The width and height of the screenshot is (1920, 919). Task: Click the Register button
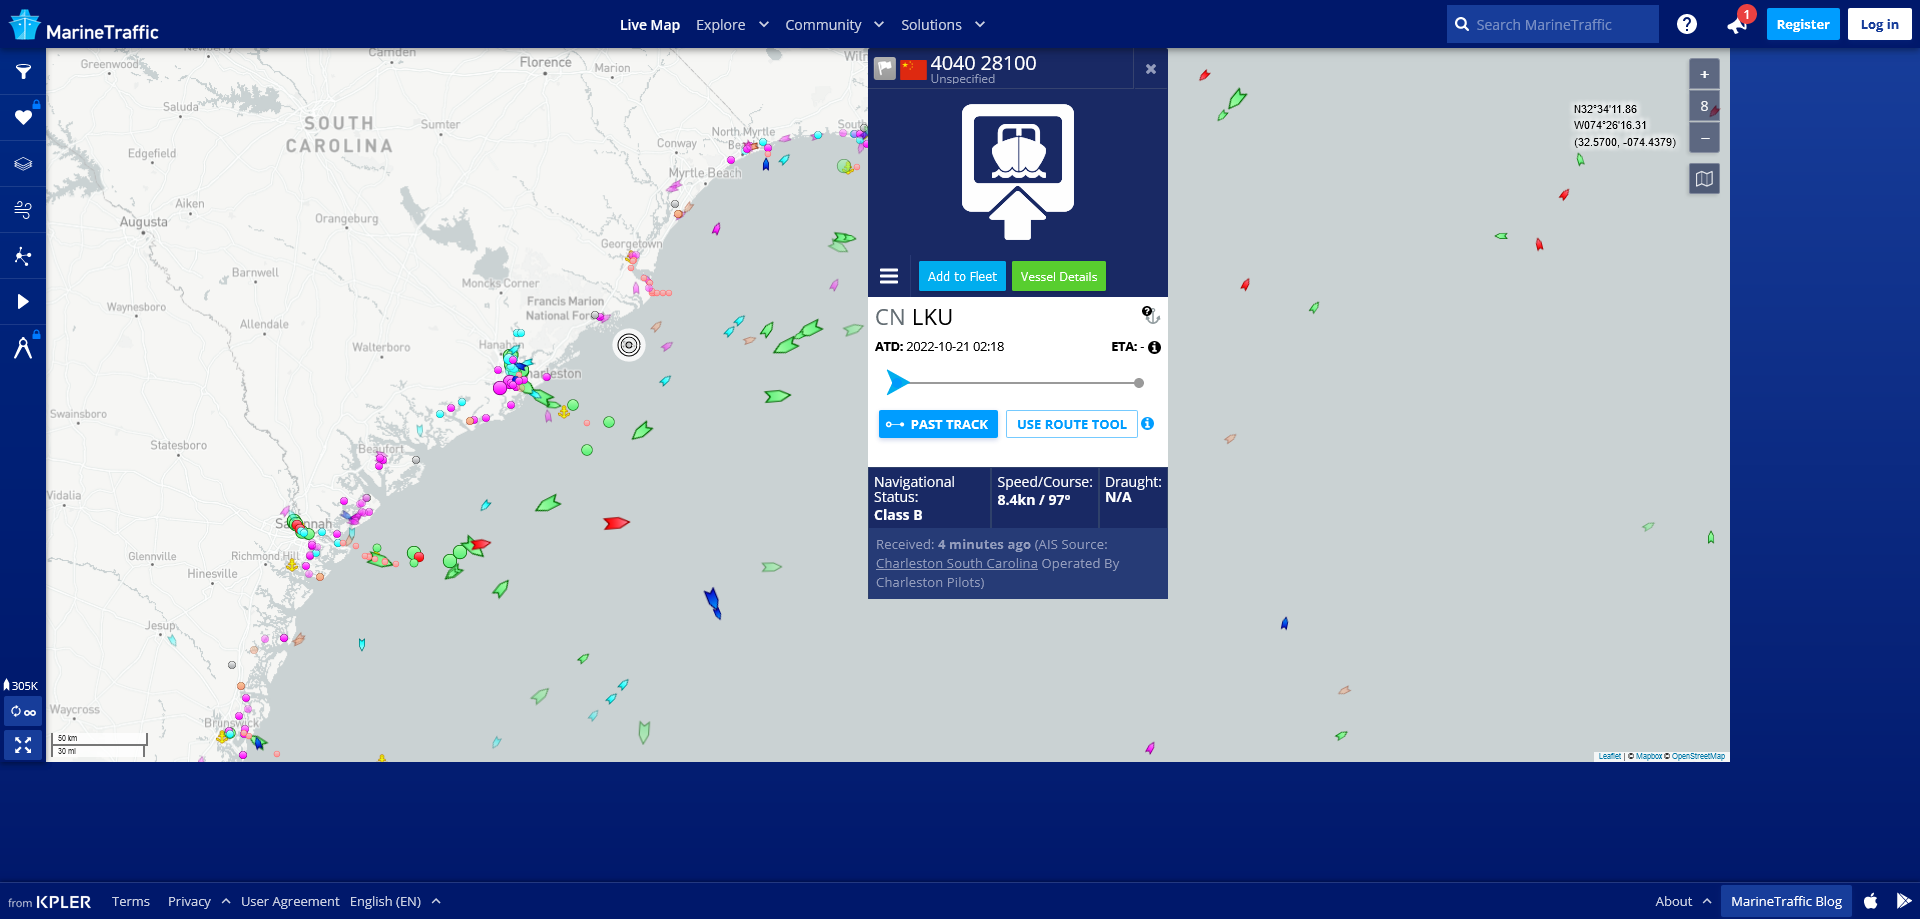pos(1803,24)
